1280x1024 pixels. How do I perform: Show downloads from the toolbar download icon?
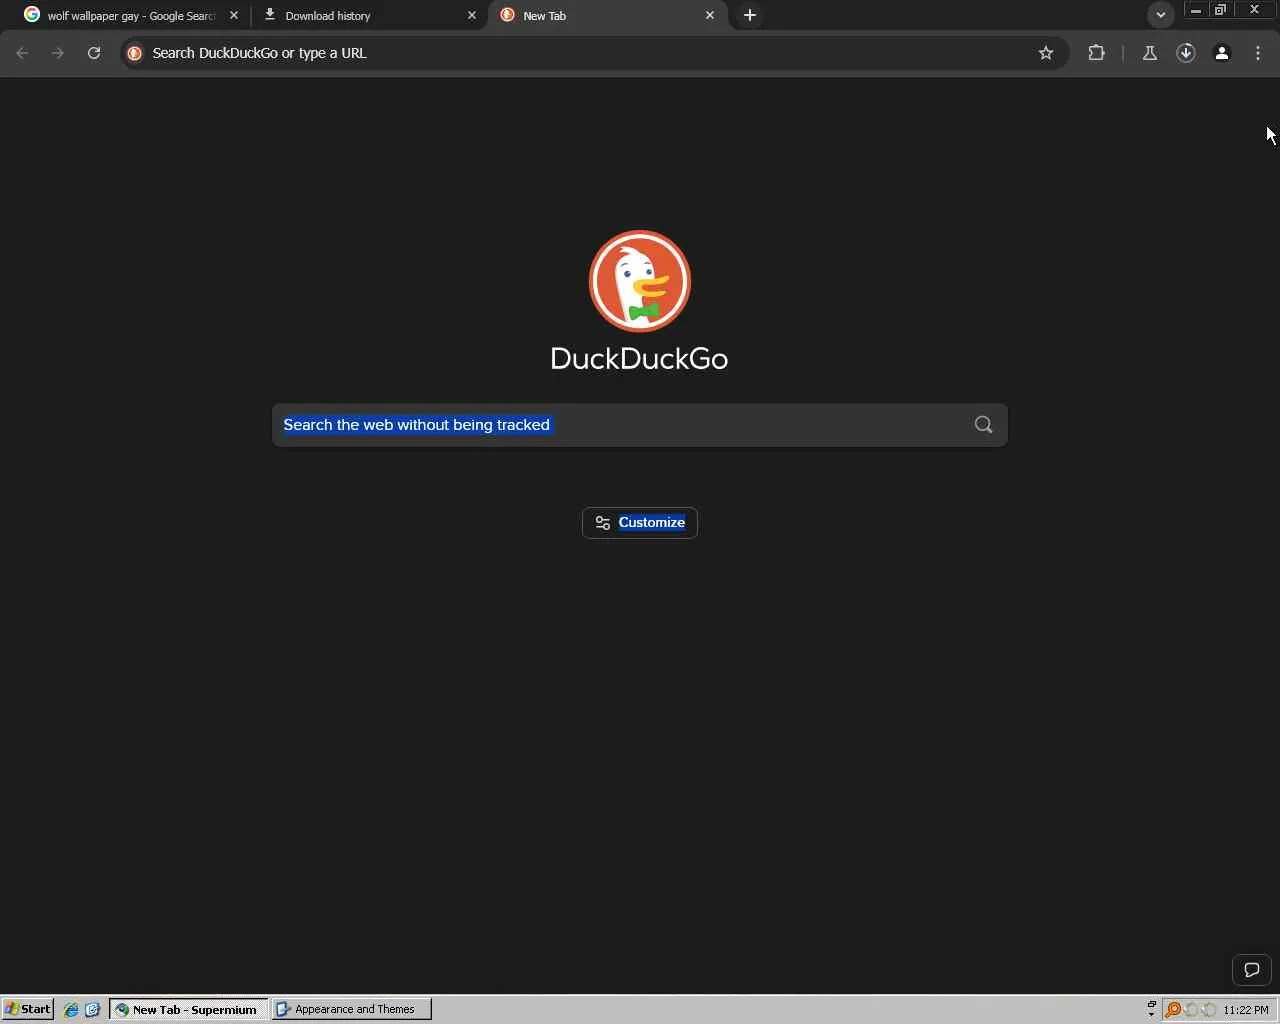click(1186, 53)
